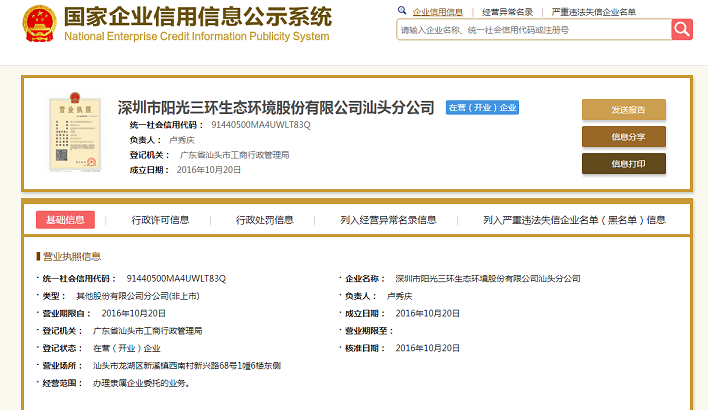Switch to the 基础信息 tab

[x=65, y=220]
